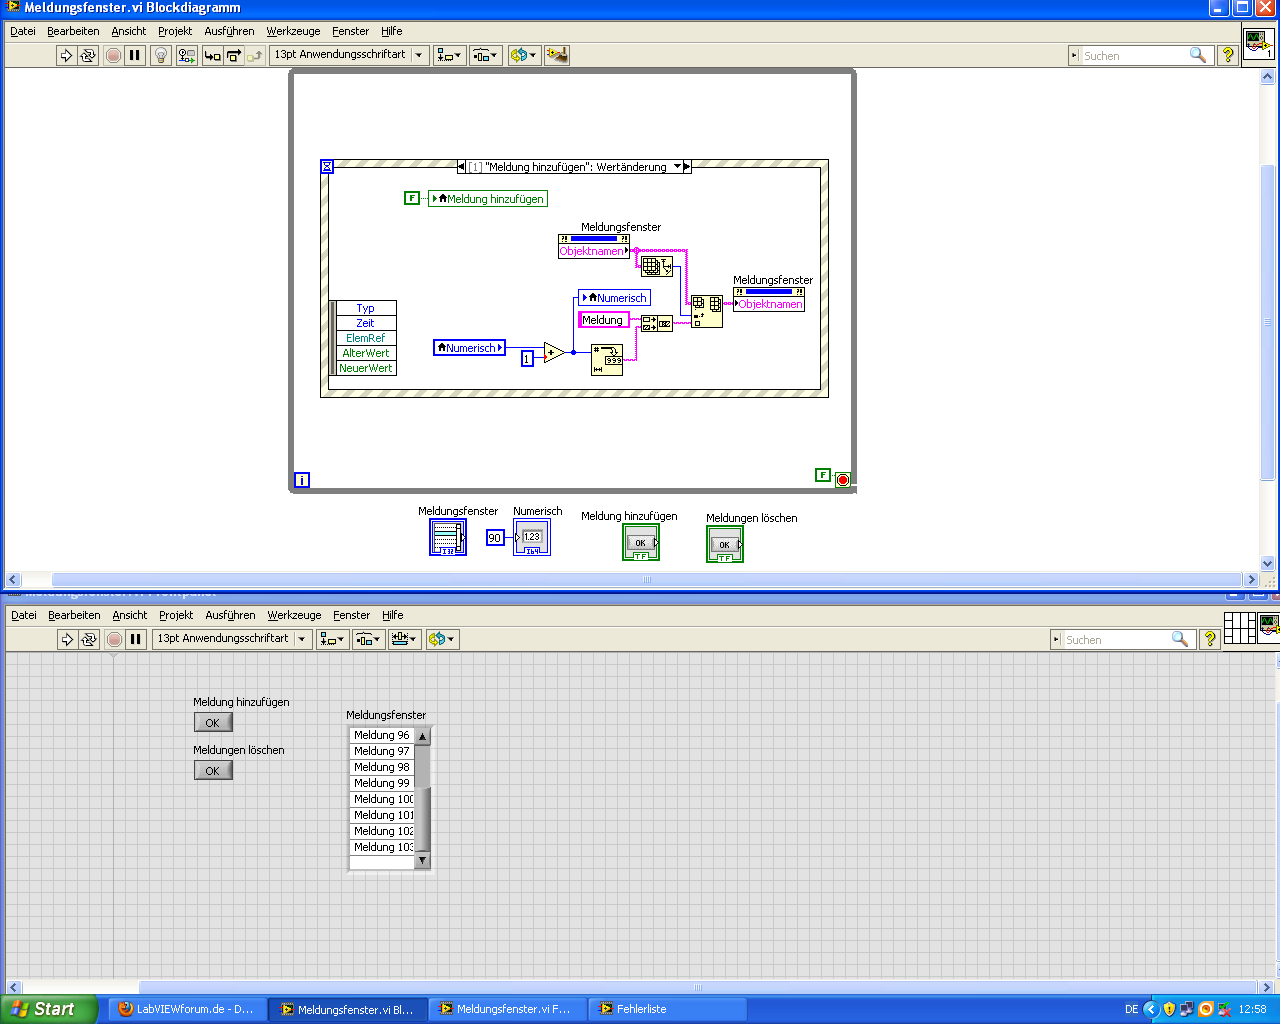The width and height of the screenshot is (1280, 1024).
Task: Click OK button under Meldung hinzufügen
Action: 213,722
